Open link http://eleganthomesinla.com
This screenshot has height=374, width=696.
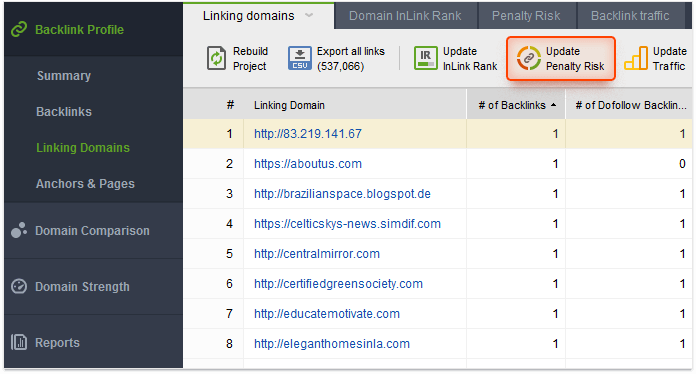[x=332, y=344]
